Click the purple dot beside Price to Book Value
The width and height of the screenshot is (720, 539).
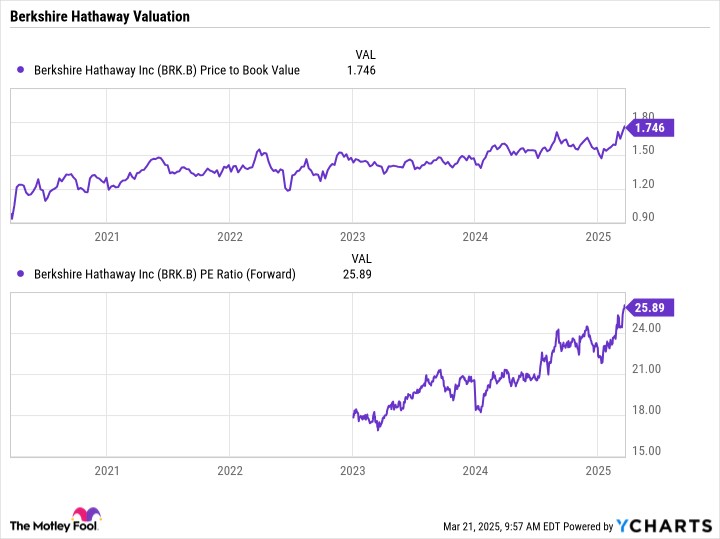[x=22, y=70]
